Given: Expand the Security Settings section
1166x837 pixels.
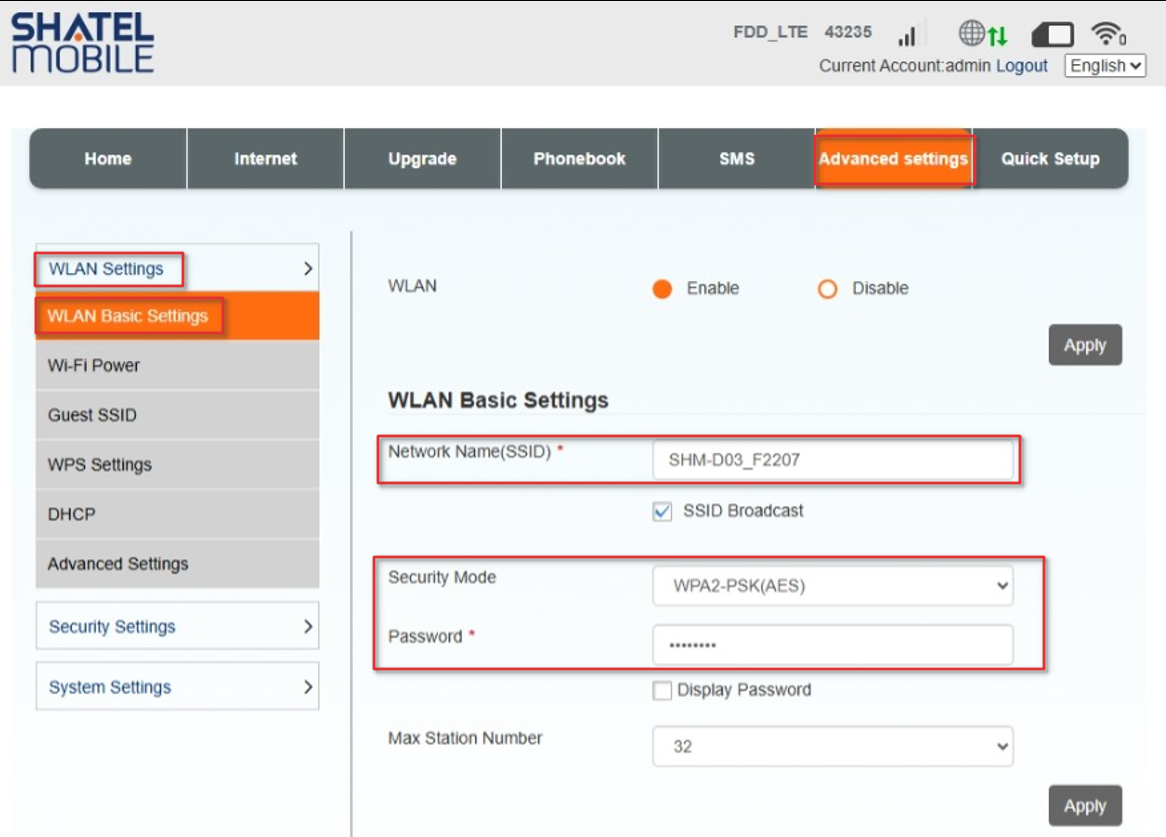Looking at the screenshot, I should click(x=177, y=627).
